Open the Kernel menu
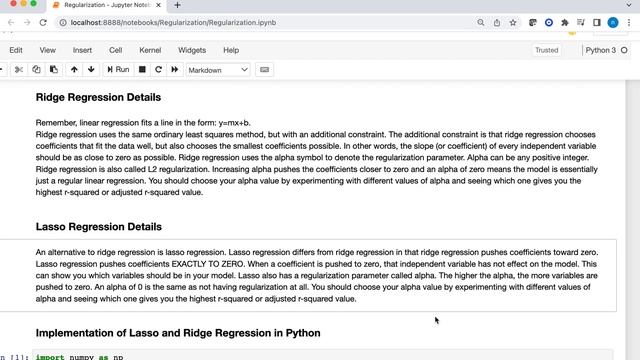Viewport: 640px width, 360px height. (150, 50)
